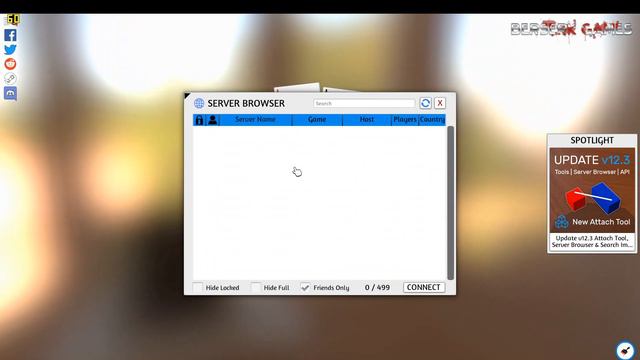The image size is (640, 360).
Task: Sort servers by Players column
Action: click(405, 120)
